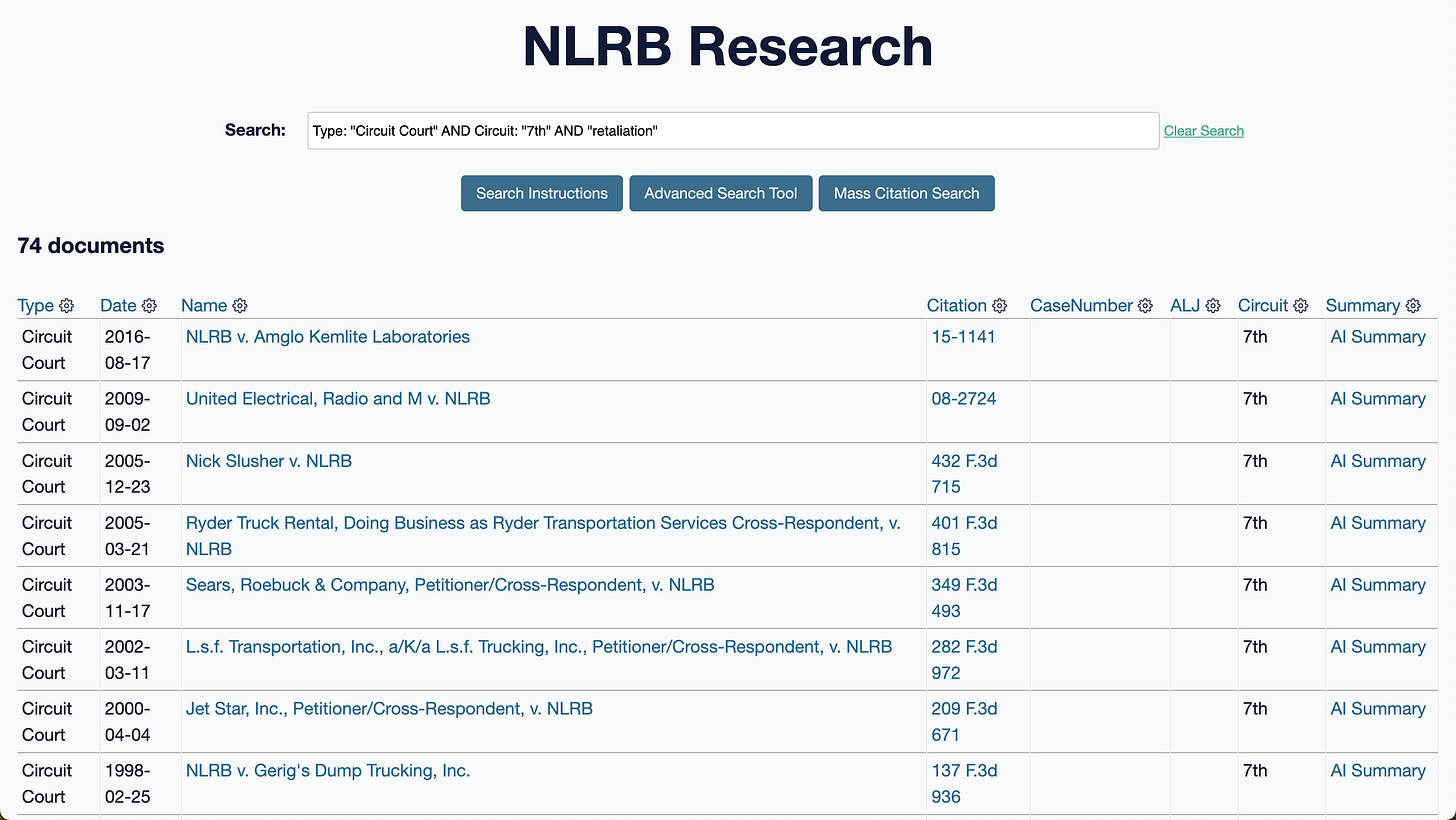1456x820 pixels.
Task: Open citation 15-1141
Action: (x=964, y=337)
